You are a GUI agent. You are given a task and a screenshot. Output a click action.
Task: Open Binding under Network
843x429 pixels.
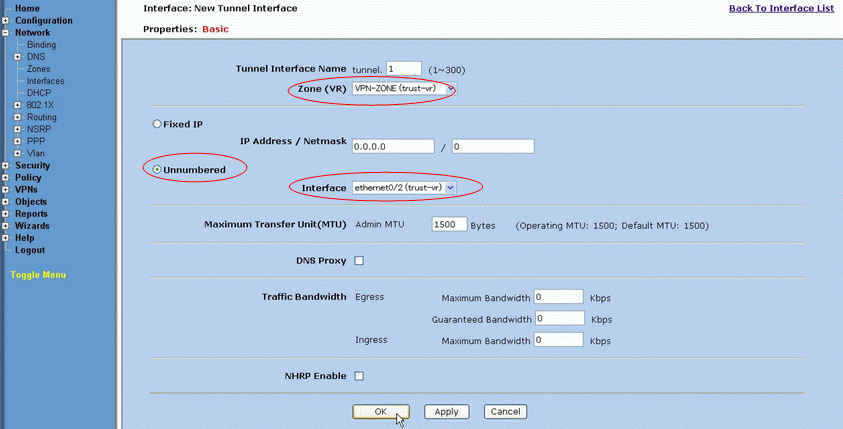(x=41, y=45)
